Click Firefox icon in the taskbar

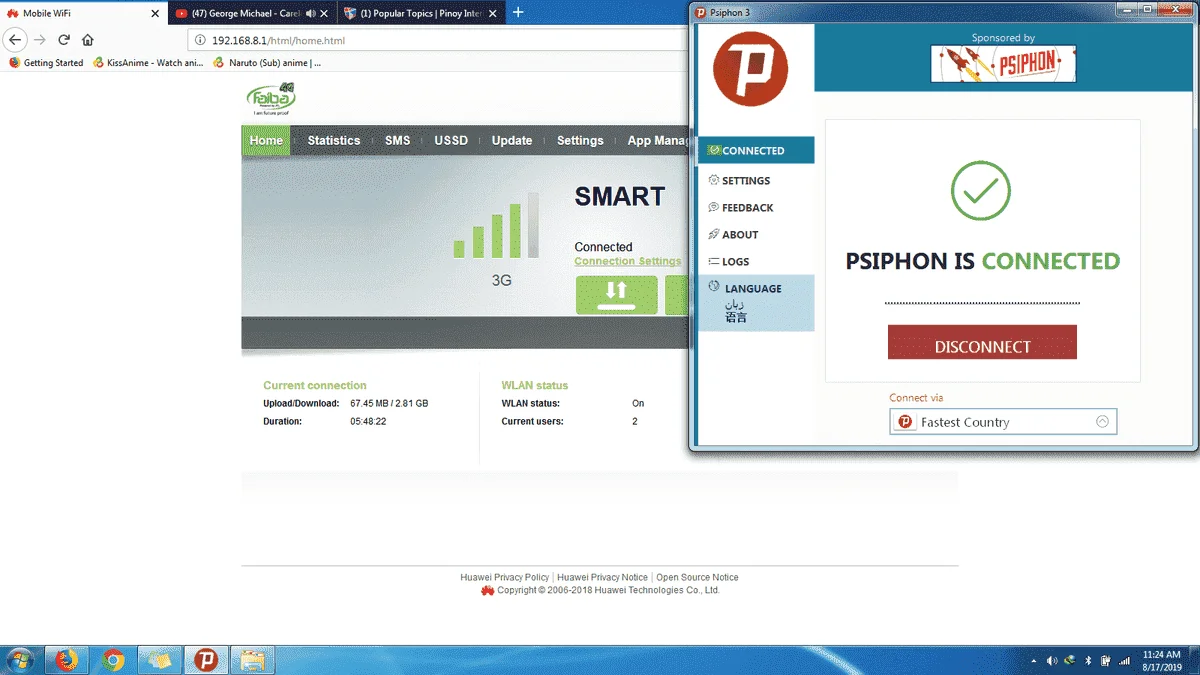67,660
